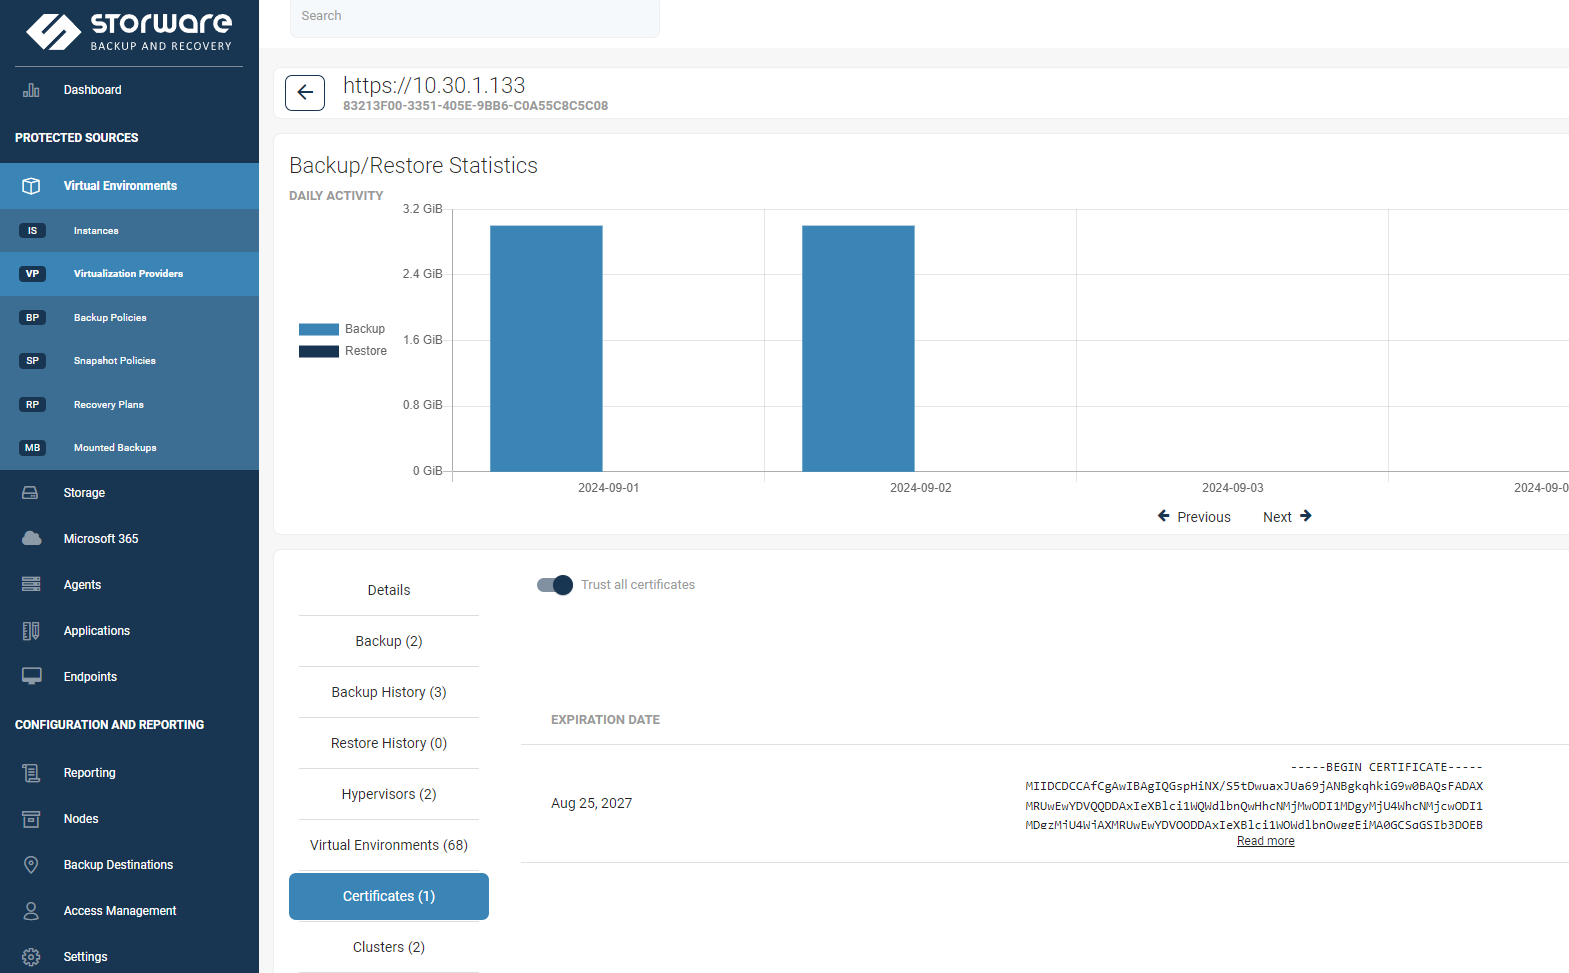Click the Endpoints monitor icon
1569x973 pixels.
[x=31, y=677]
